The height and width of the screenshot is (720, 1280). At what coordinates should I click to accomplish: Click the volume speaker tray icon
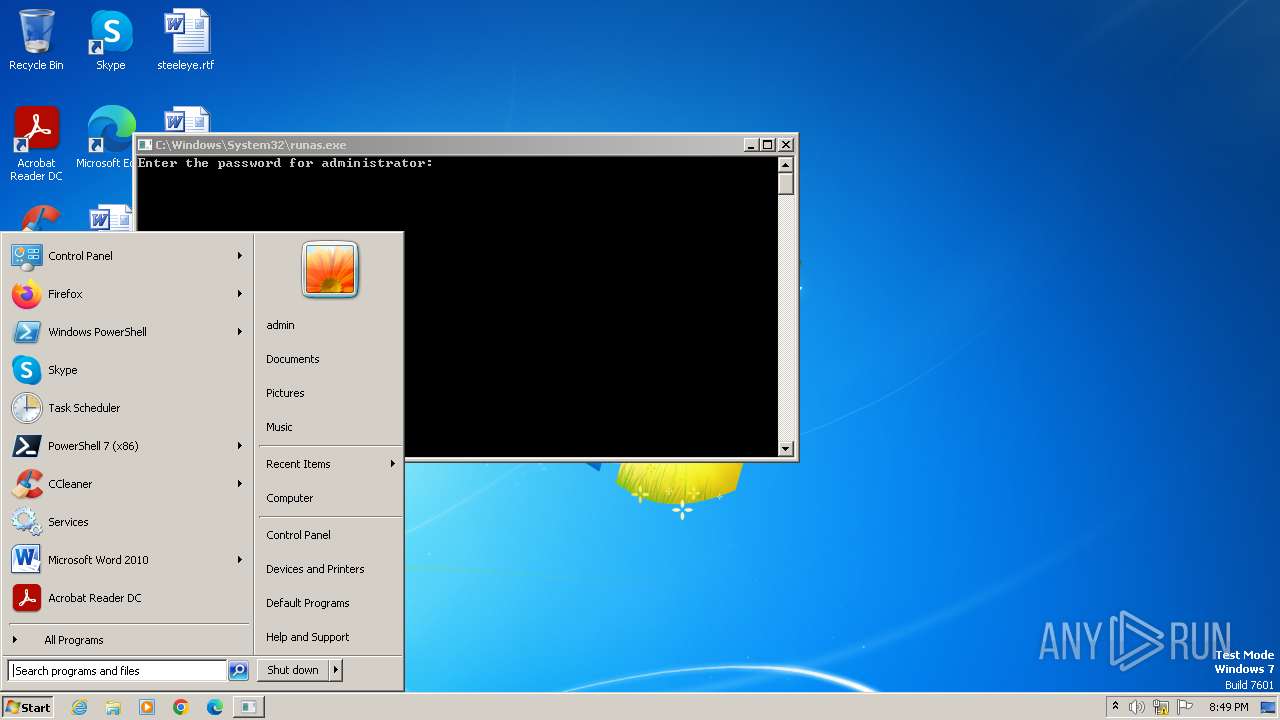(1137, 707)
